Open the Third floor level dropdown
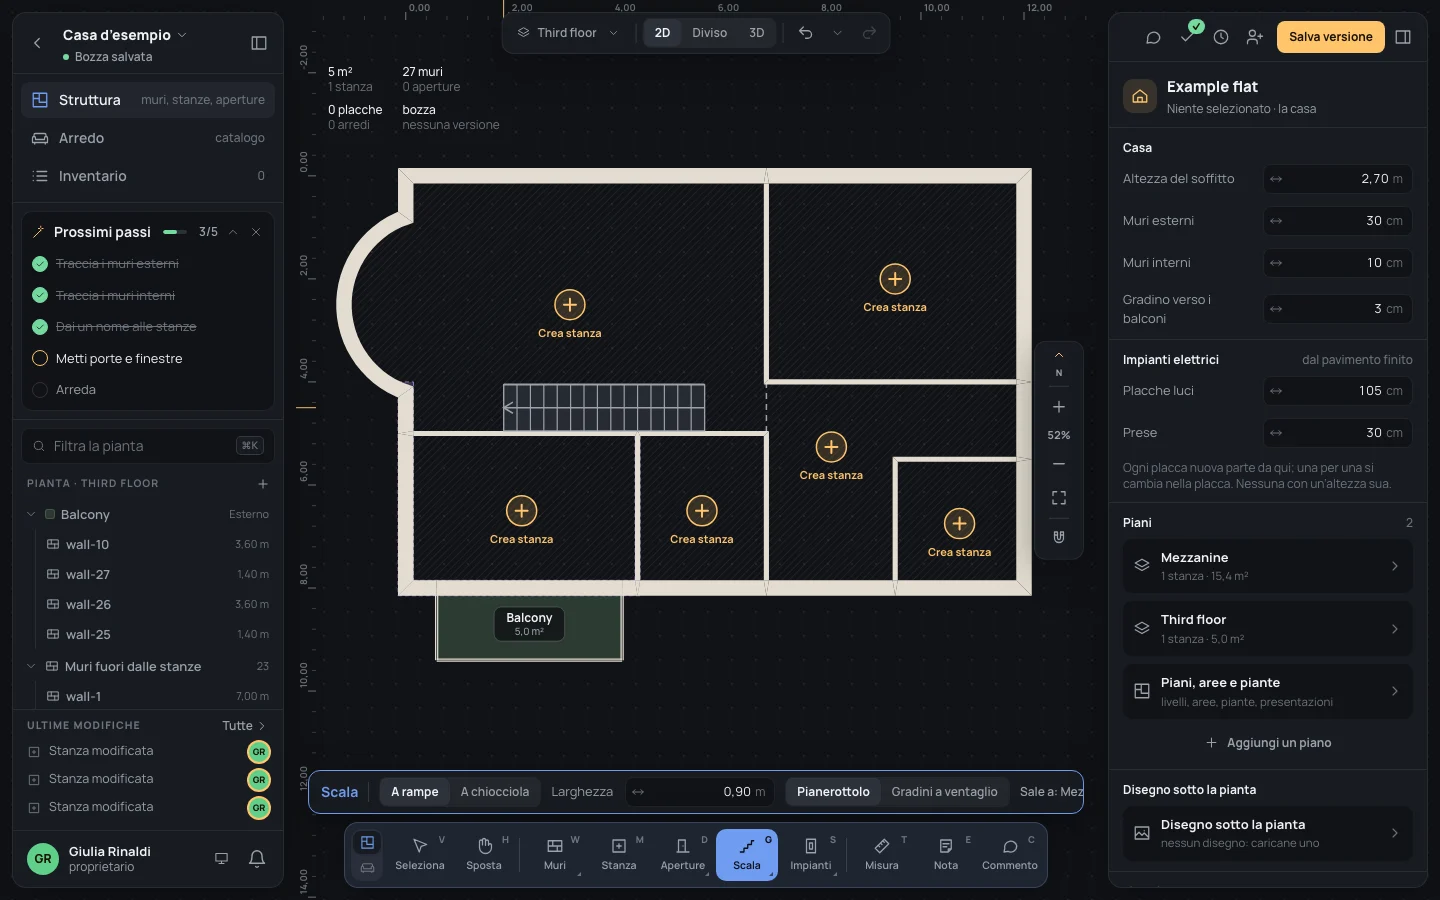 (x=567, y=33)
